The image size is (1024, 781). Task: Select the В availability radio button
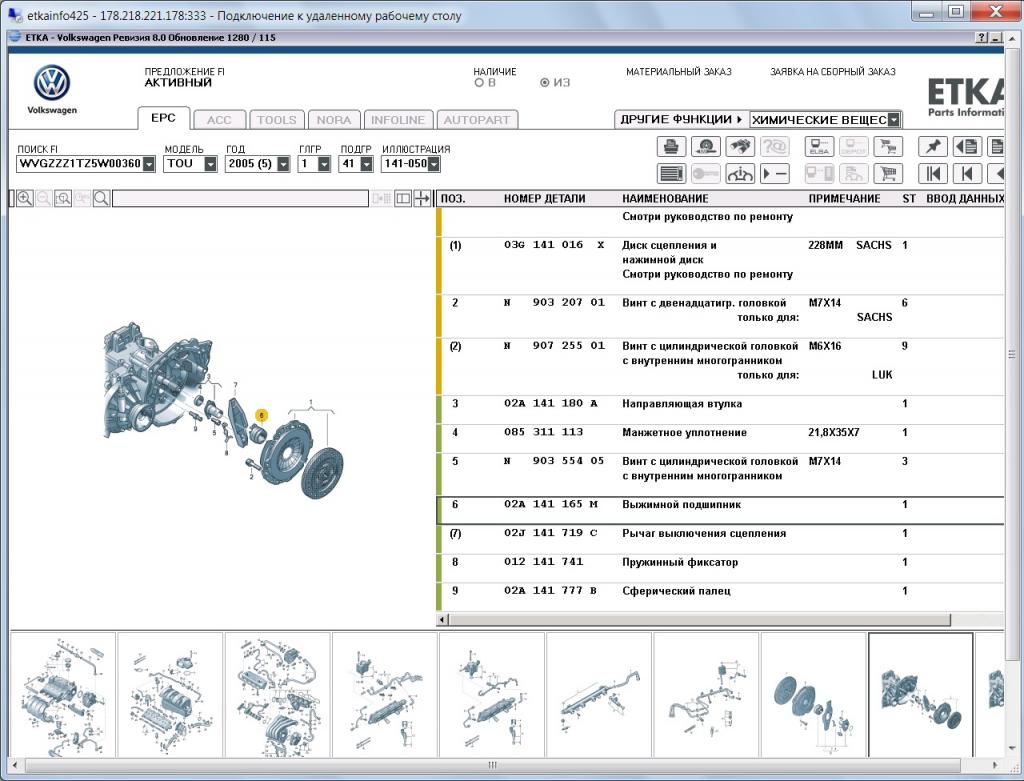(x=479, y=83)
